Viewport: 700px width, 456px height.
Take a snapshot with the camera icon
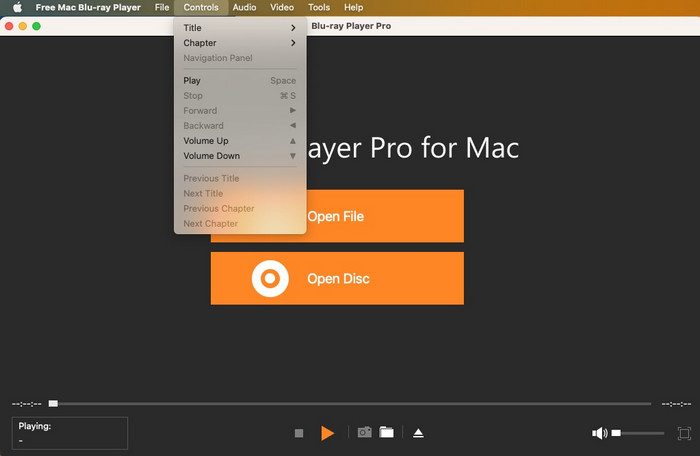364,432
